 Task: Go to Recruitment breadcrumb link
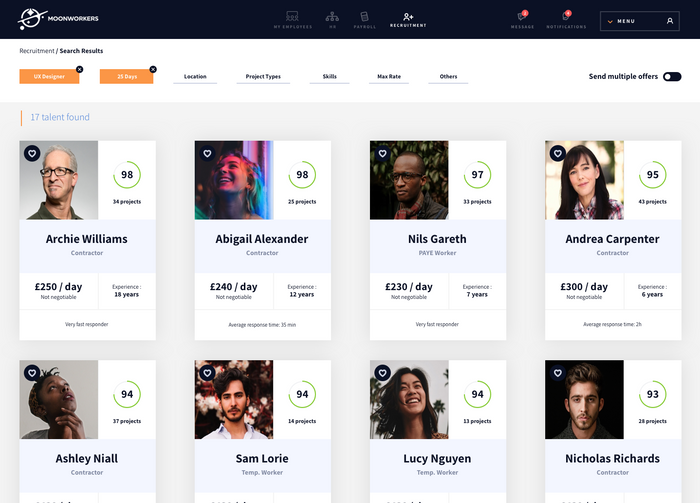37,51
